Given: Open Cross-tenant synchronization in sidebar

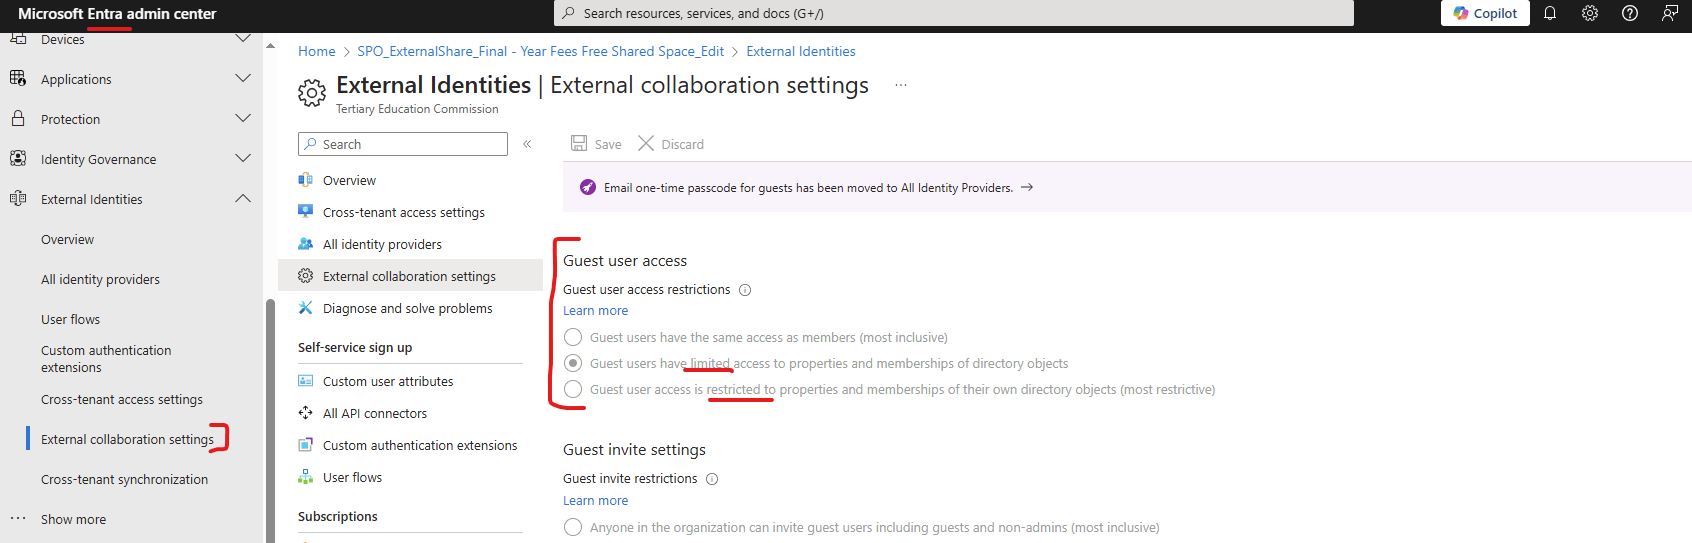Looking at the screenshot, I should click(x=124, y=479).
